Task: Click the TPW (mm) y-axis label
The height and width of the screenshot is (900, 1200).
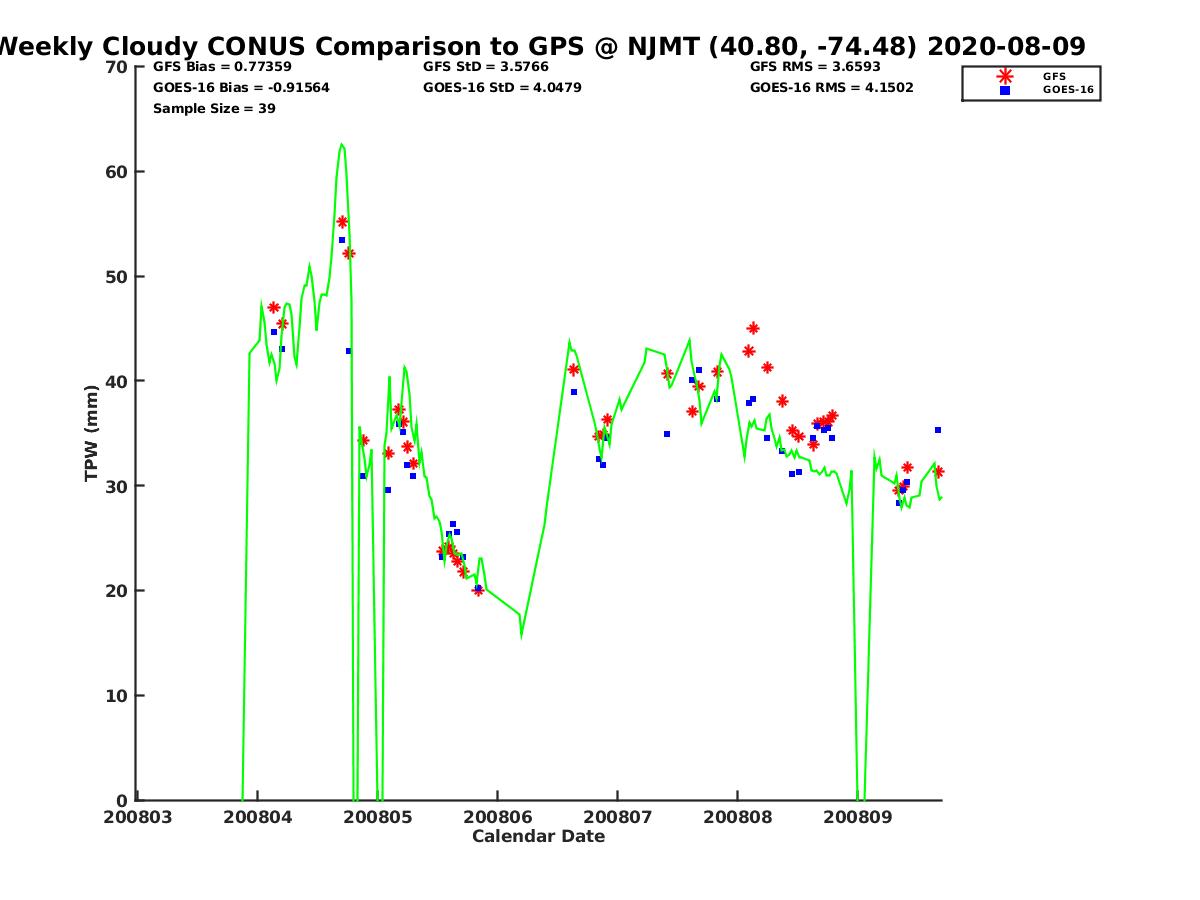Action: [92, 433]
